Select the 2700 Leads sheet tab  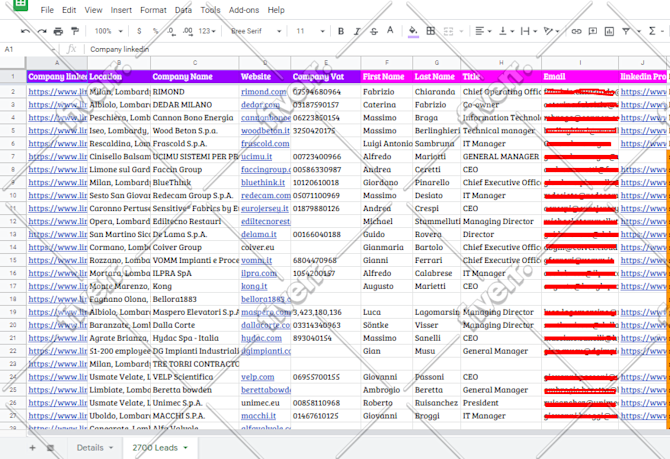159,447
